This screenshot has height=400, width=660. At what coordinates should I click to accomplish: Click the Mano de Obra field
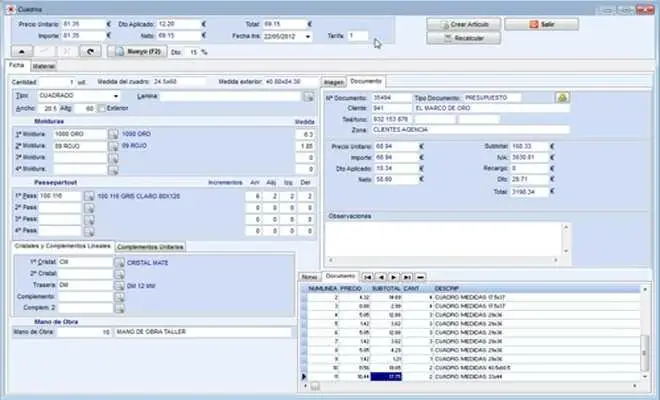tap(84, 332)
